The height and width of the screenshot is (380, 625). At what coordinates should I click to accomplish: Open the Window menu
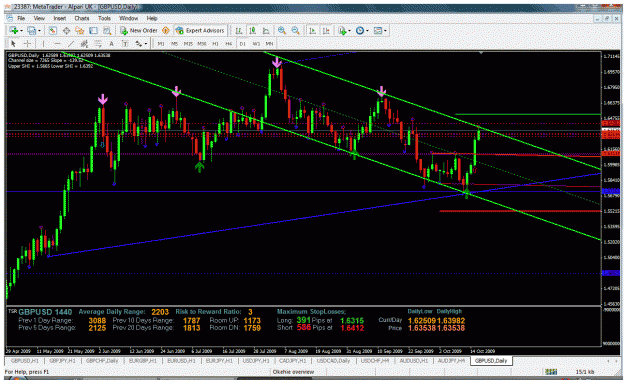tap(128, 18)
